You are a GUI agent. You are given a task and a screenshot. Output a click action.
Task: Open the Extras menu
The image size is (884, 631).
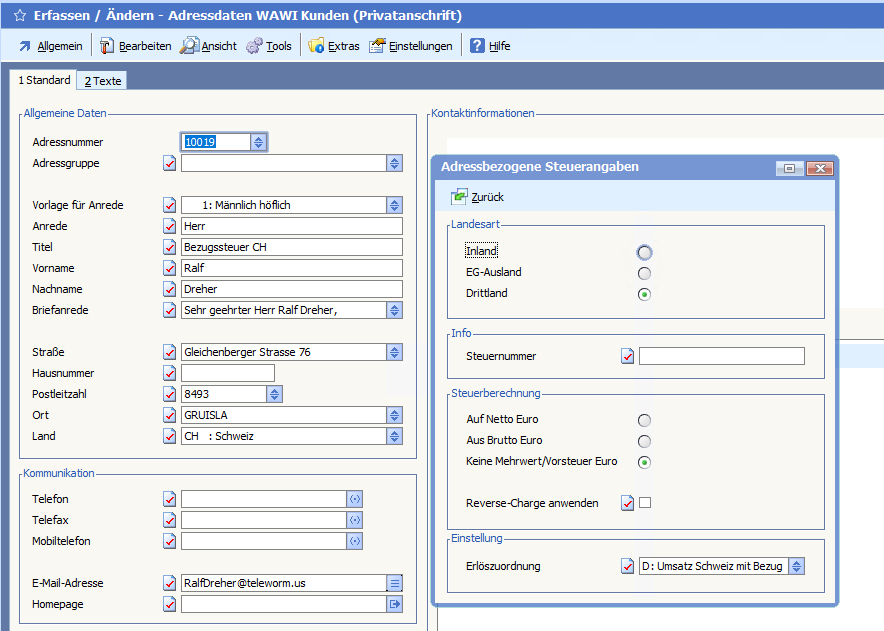coord(334,46)
